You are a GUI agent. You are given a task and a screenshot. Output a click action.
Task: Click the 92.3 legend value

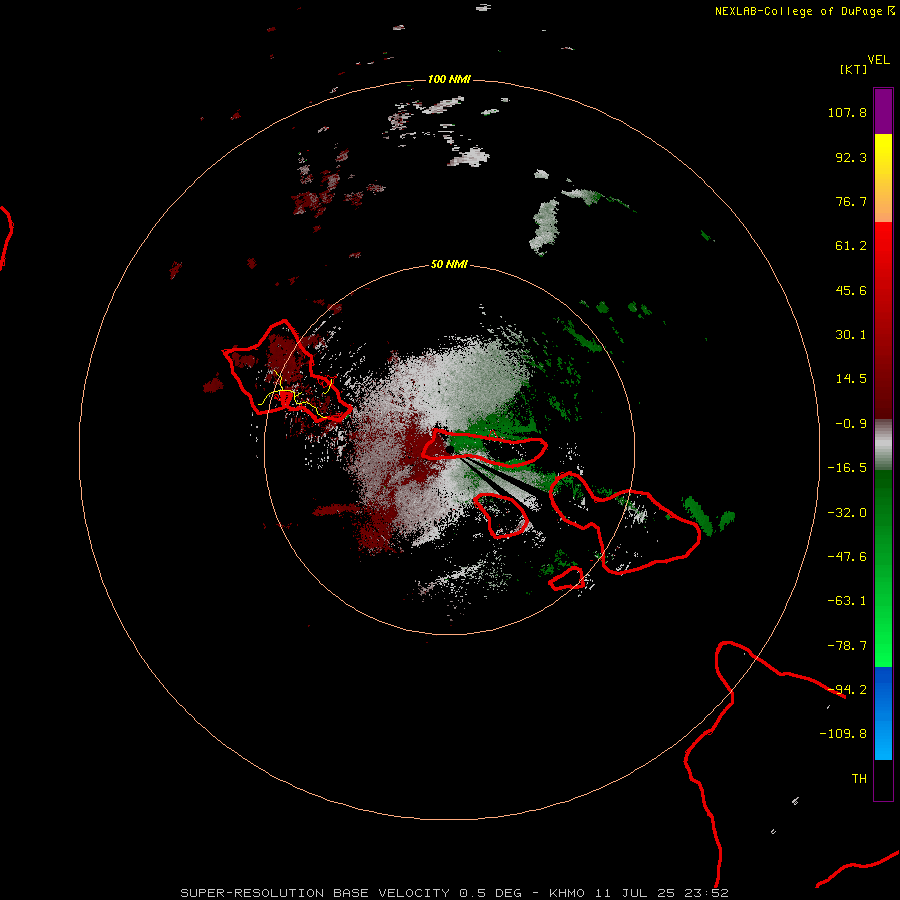point(851,157)
